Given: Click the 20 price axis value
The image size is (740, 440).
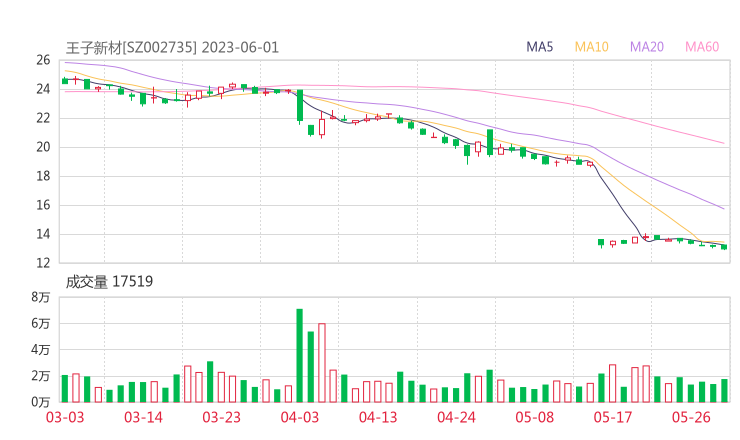Looking at the screenshot, I should click(43, 147).
